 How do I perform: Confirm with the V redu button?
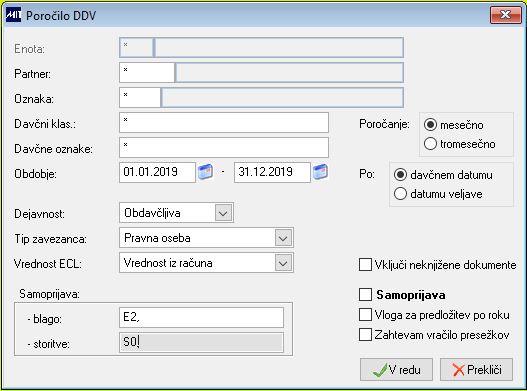pos(396,369)
